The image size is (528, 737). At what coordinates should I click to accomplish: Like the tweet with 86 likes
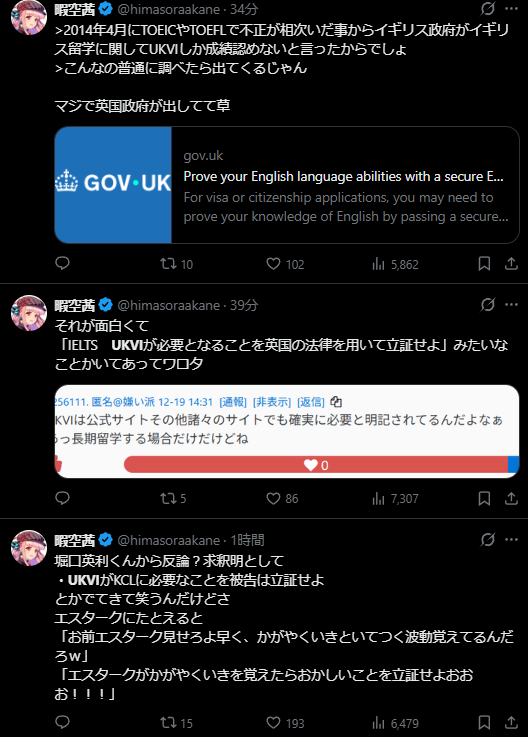(282, 498)
